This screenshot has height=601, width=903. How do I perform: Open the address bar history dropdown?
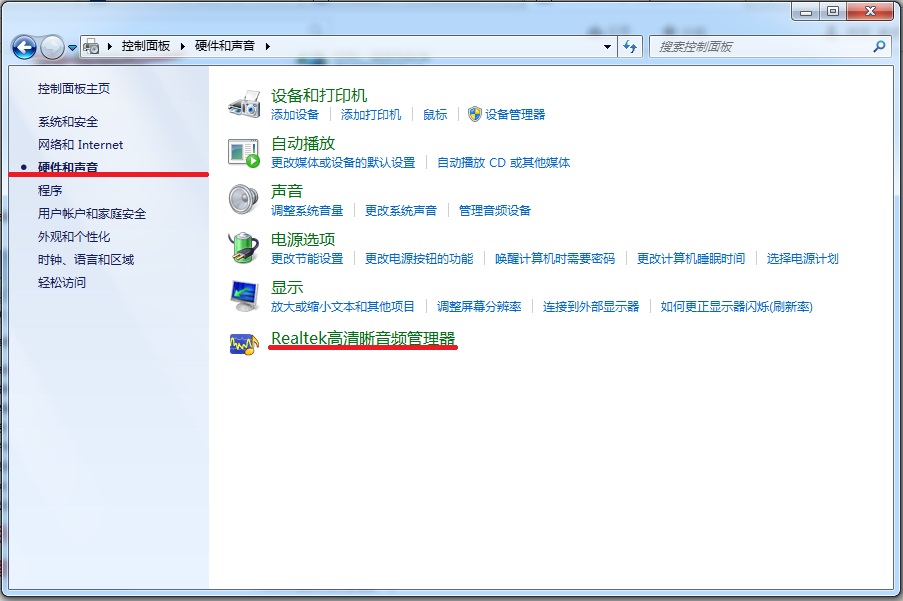607,46
